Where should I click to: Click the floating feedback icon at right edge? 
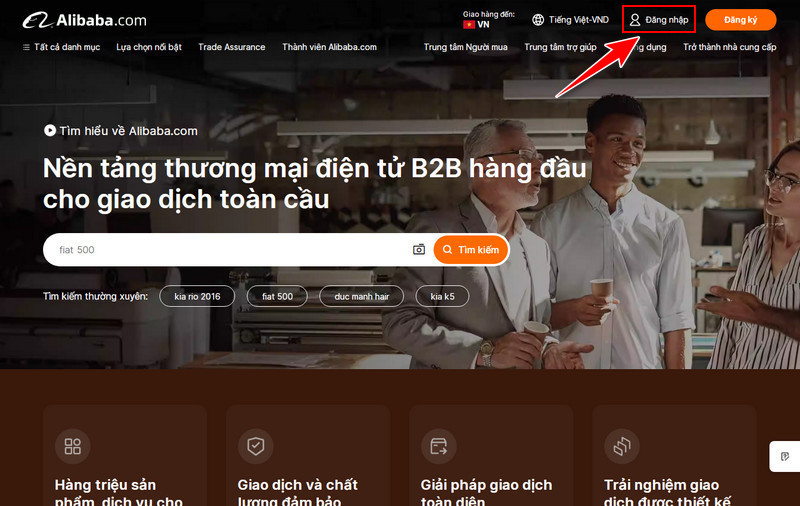click(785, 456)
